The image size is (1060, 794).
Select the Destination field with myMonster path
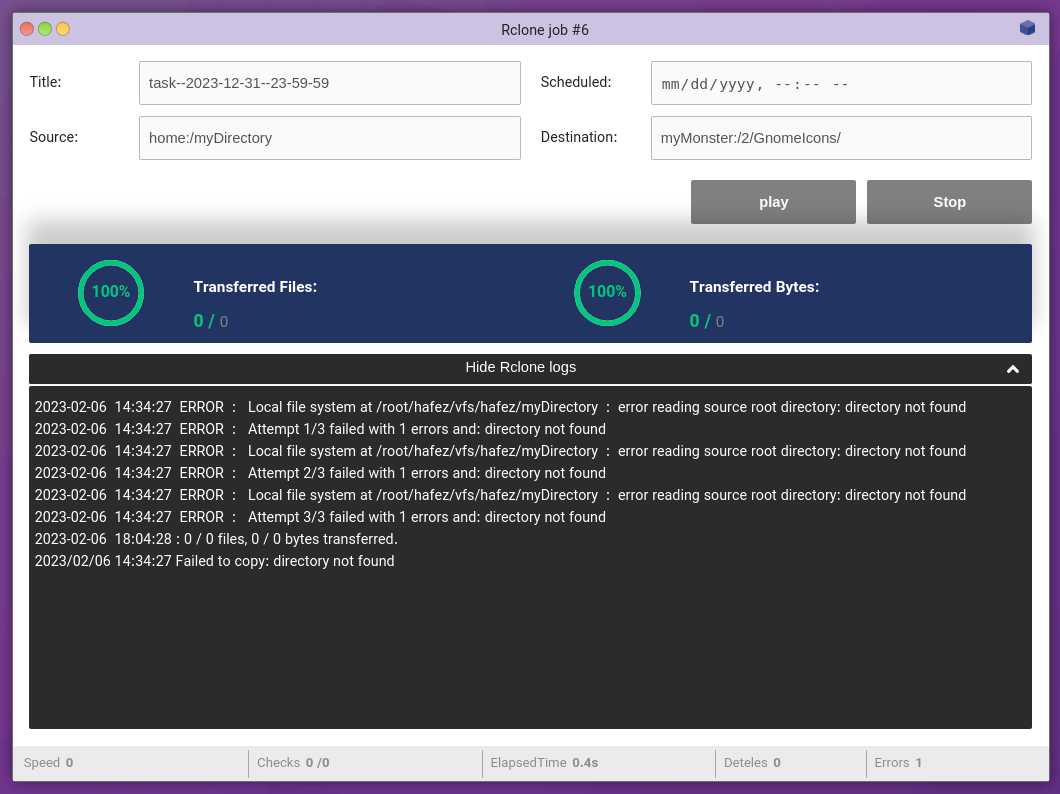pyautogui.click(x=840, y=138)
